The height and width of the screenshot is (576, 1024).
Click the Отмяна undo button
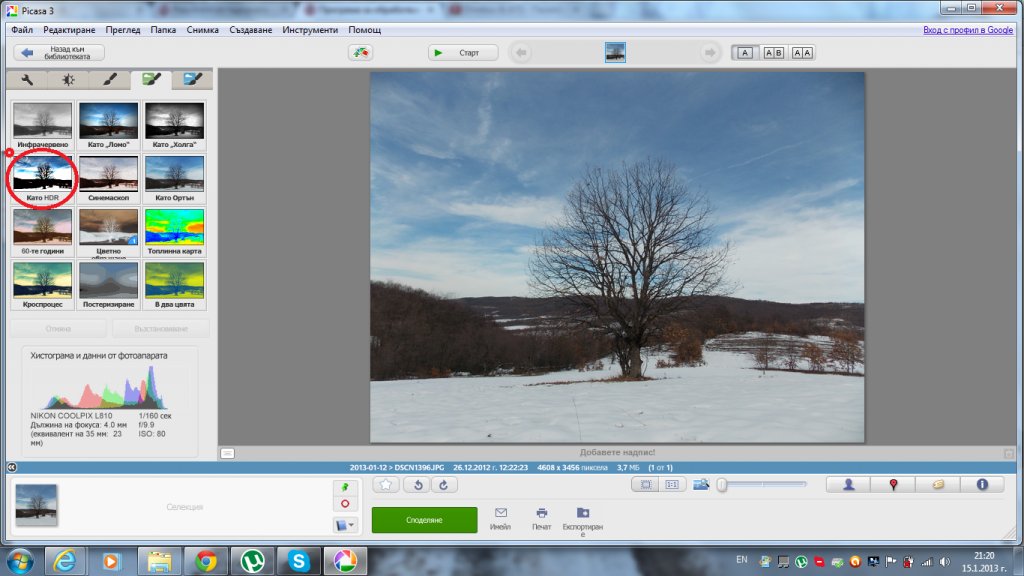(x=58, y=328)
